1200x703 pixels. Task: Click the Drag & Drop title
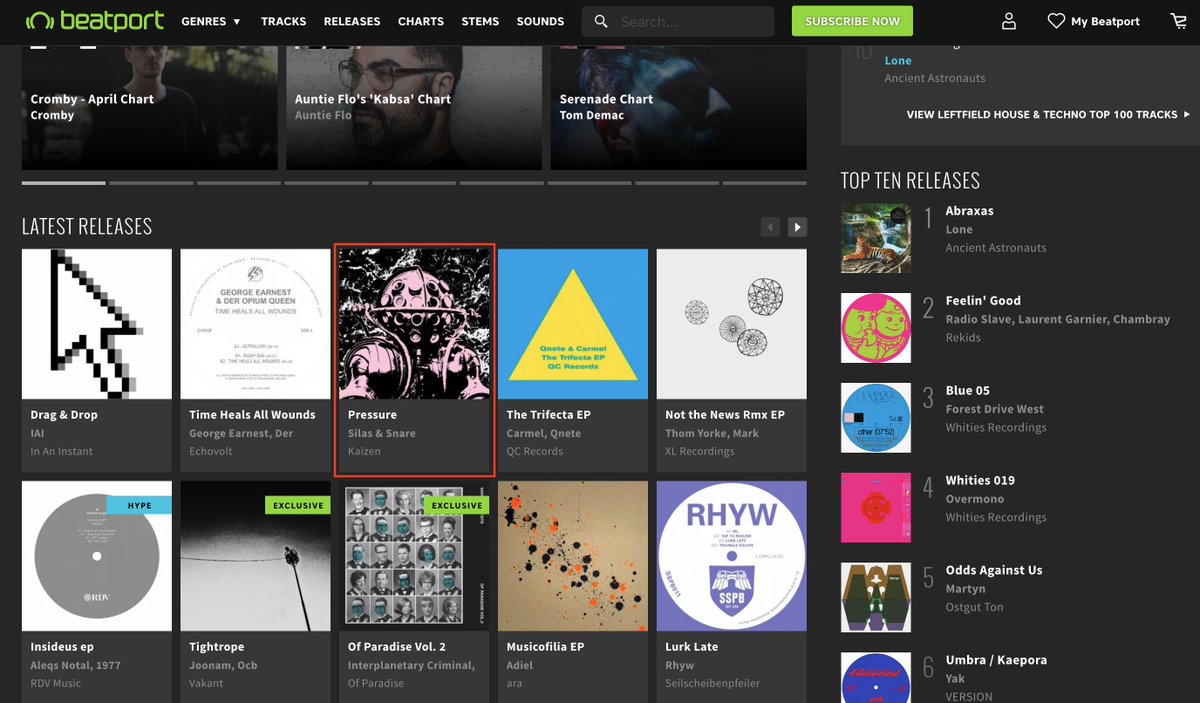pos(64,414)
